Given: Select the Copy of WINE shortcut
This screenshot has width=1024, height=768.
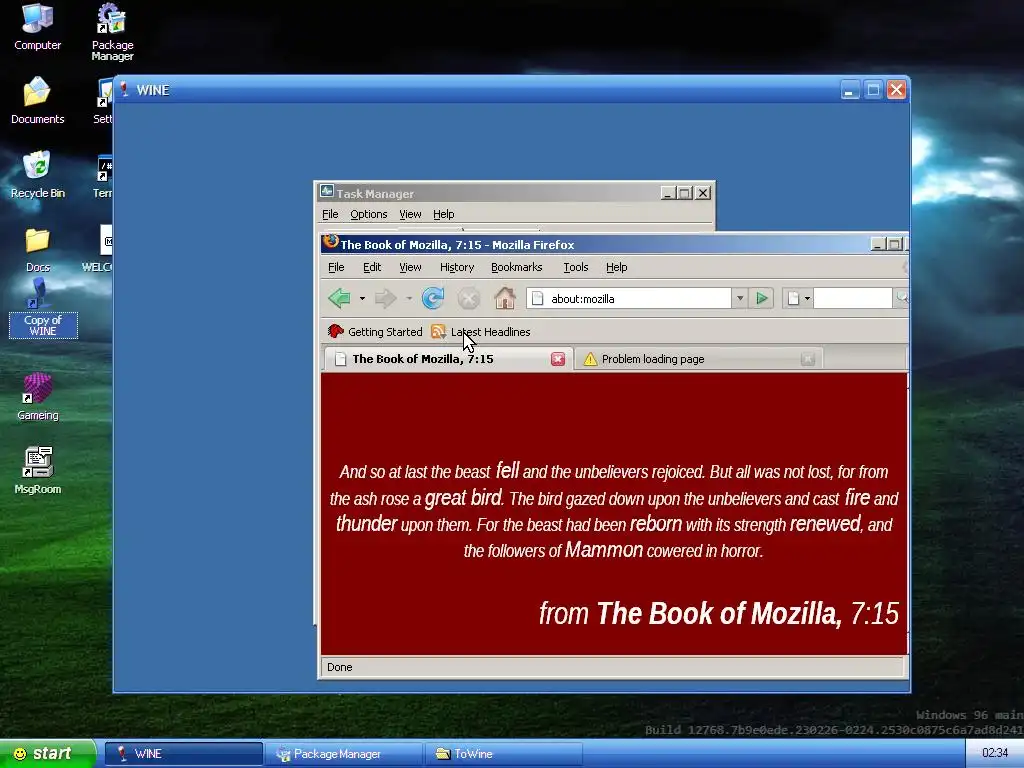Looking at the screenshot, I should tap(43, 308).
